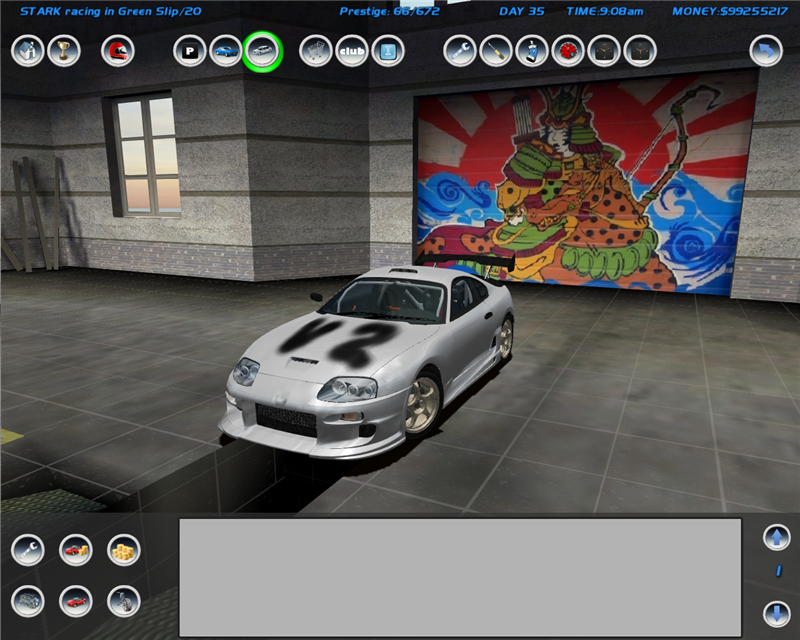Click the blue up arrow page button
The height and width of the screenshot is (640, 800).
[777, 537]
